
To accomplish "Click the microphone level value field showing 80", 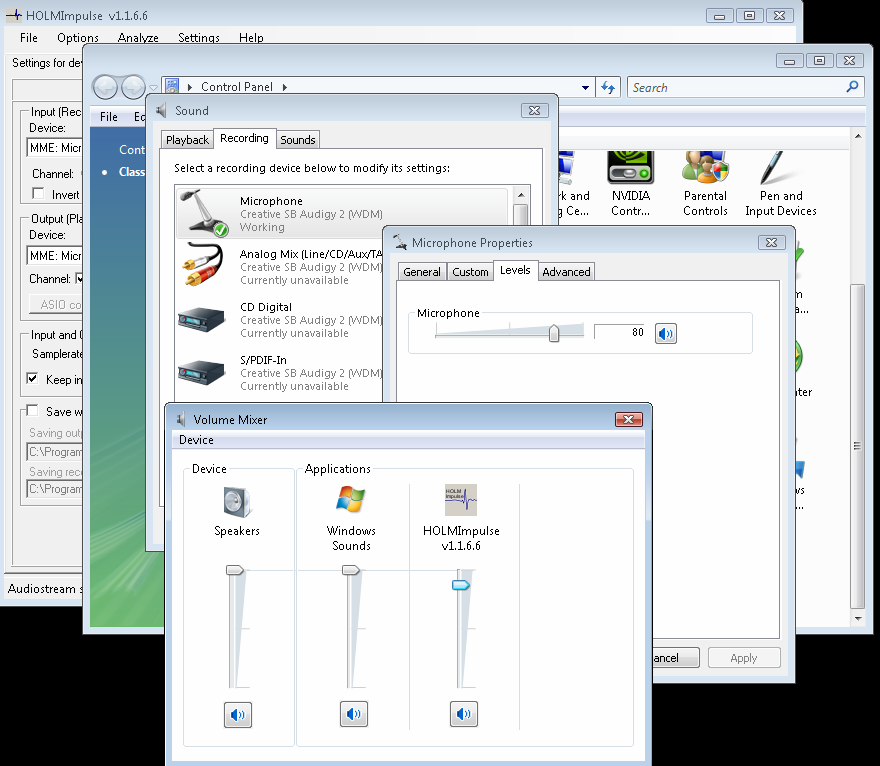I will pos(621,332).
